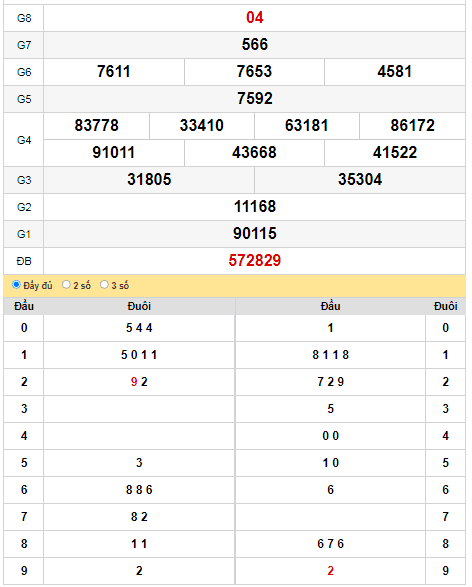Click the red G8 prize number 04
This screenshot has width=472, height=587.
coord(255,18)
